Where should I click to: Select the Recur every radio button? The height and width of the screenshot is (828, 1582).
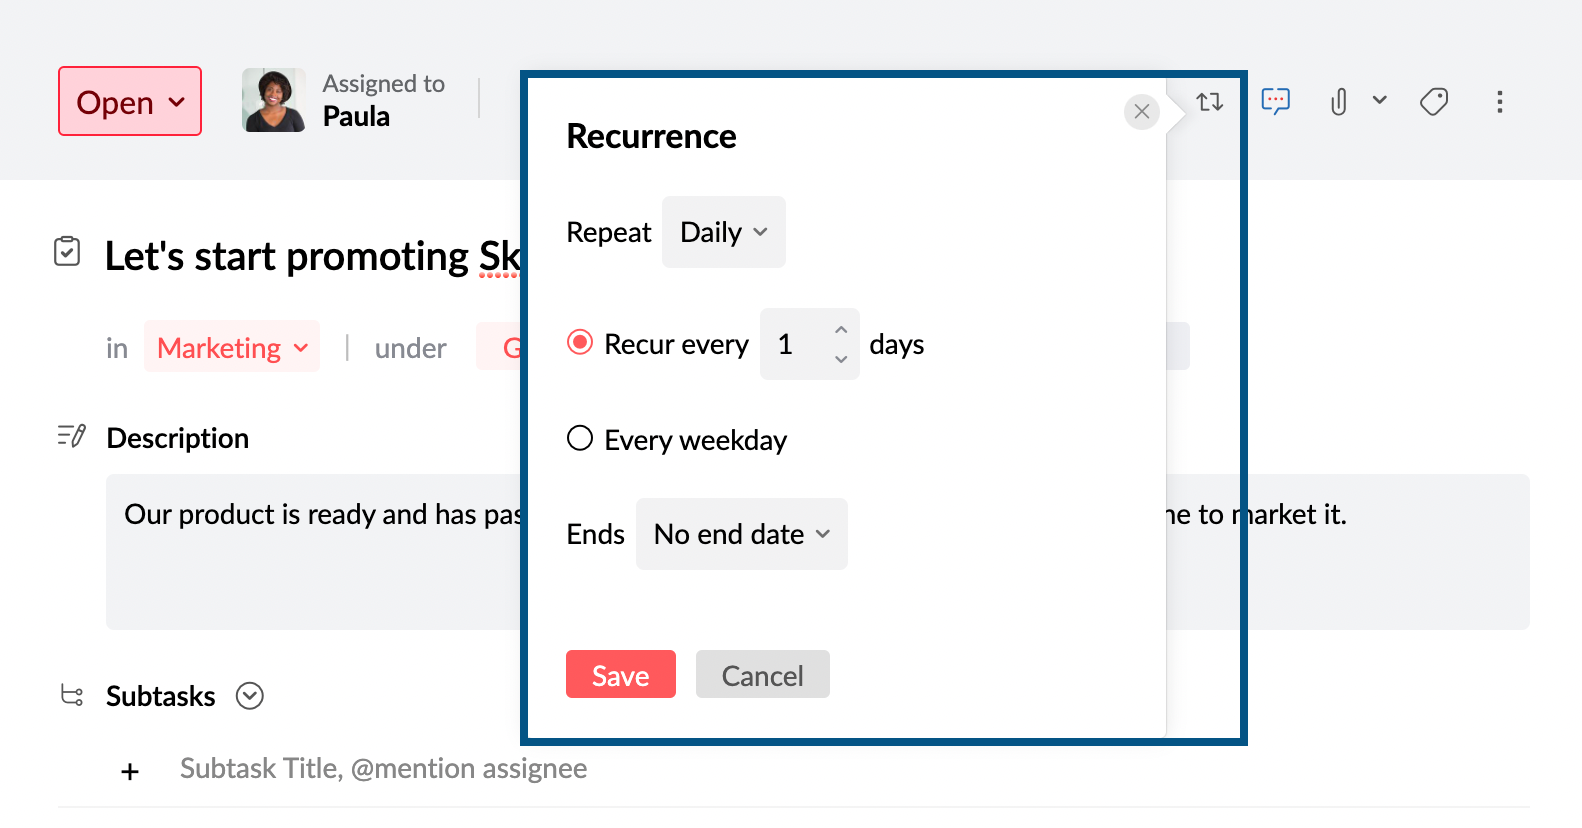tap(580, 343)
